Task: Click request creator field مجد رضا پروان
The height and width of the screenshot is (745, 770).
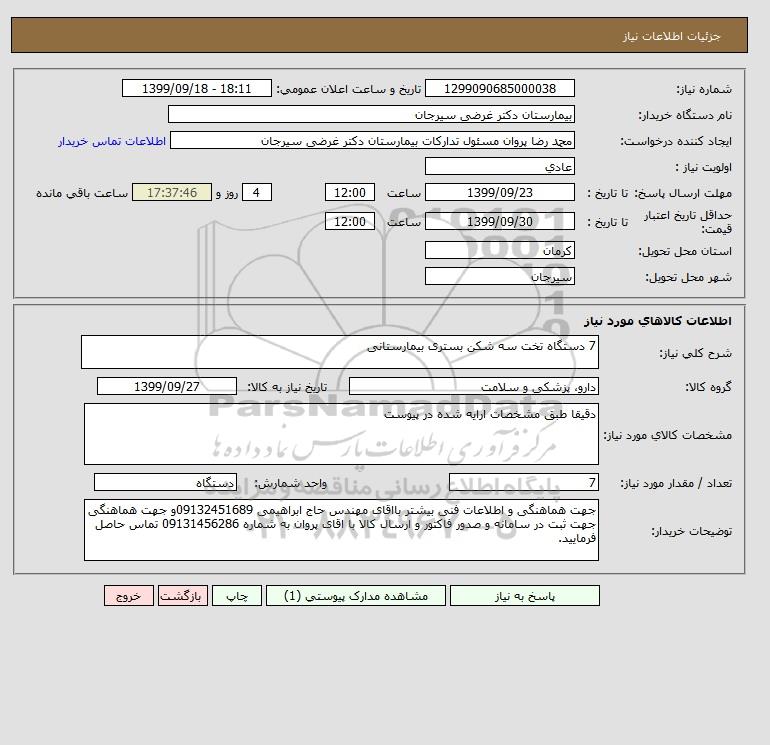Action: point(372,140)
